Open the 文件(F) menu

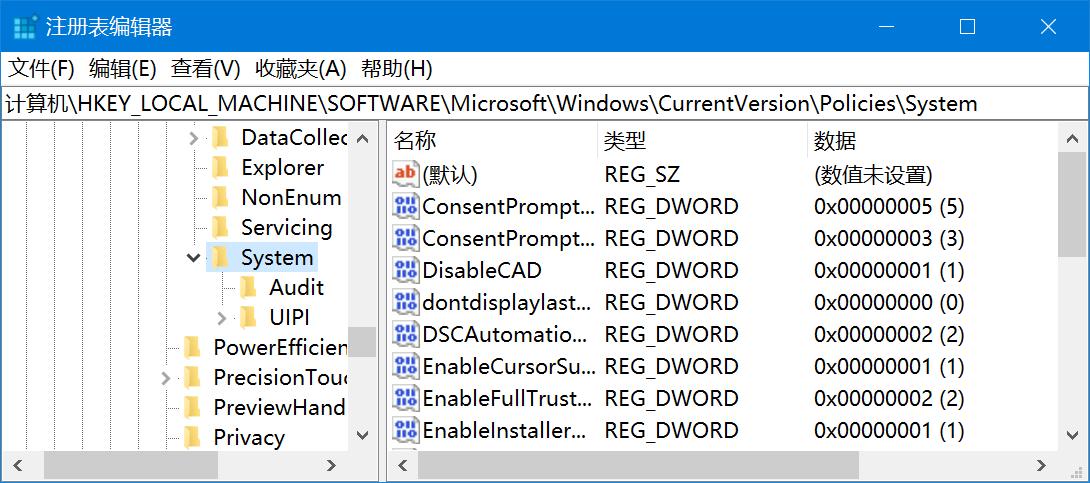click(41, 69)
